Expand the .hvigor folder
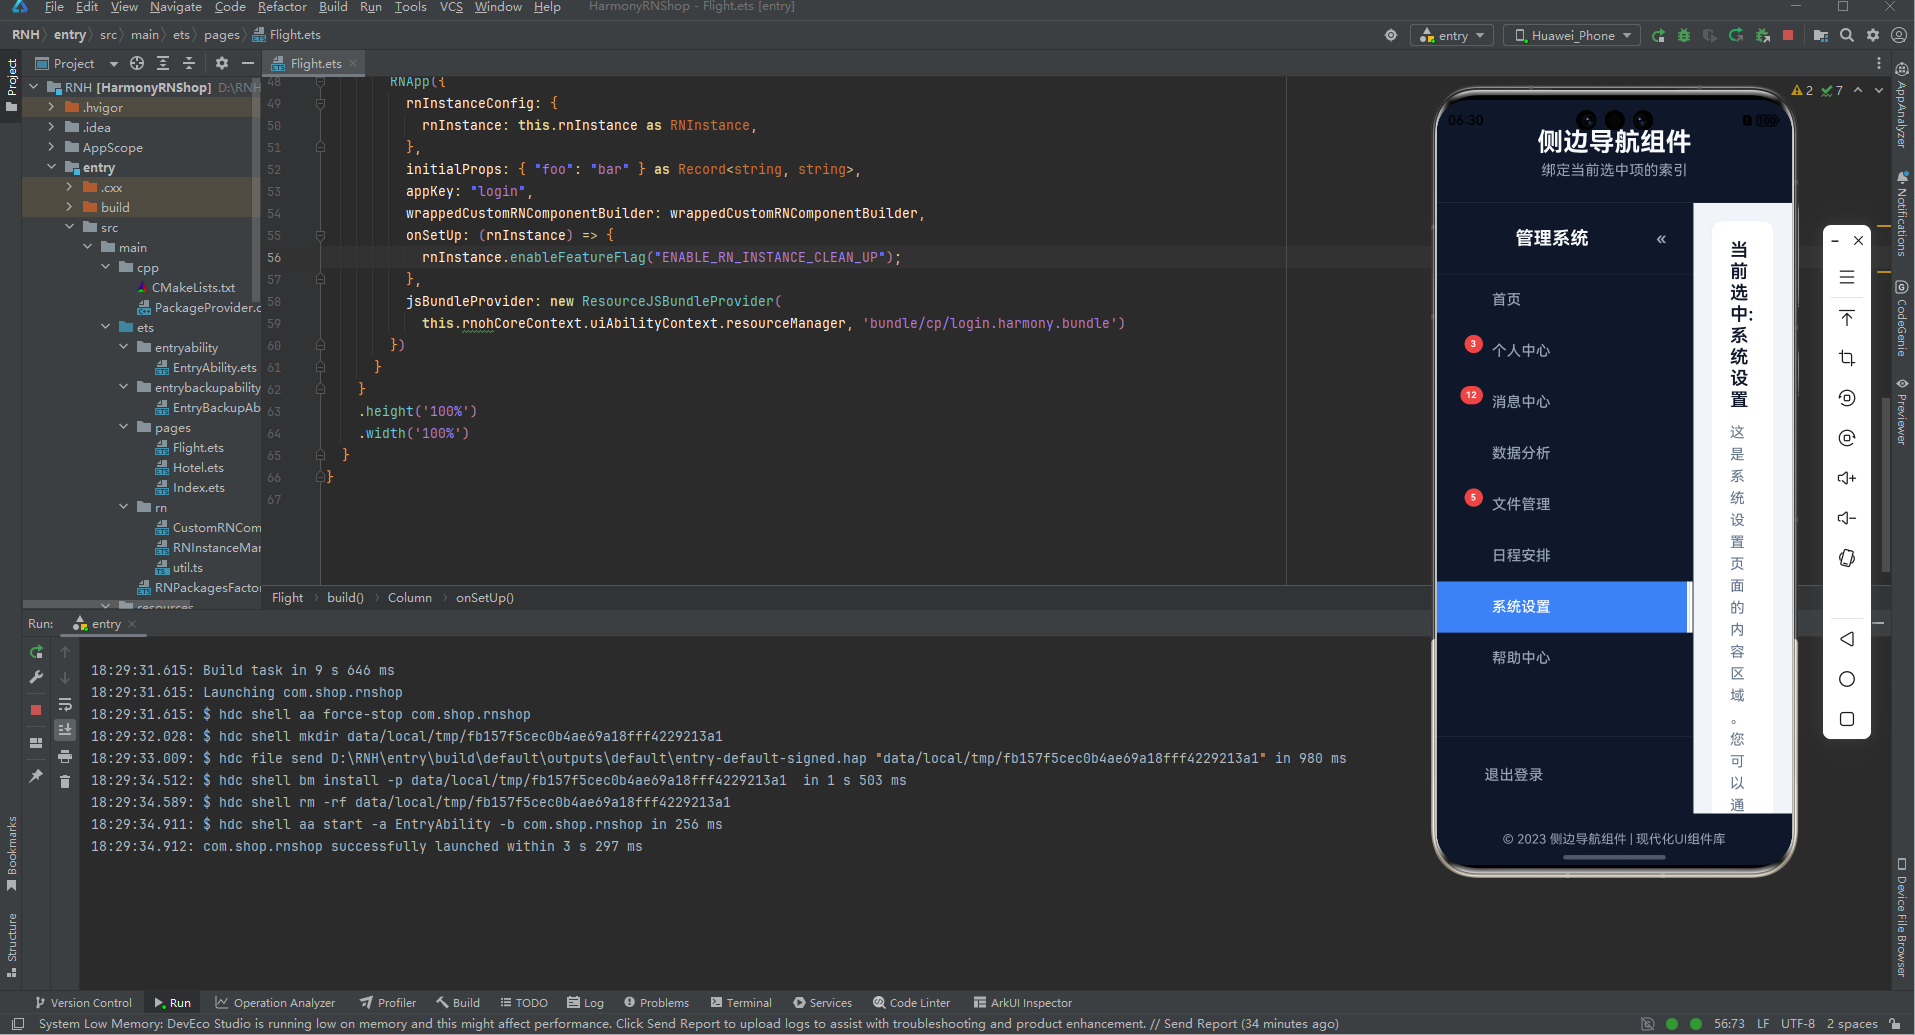Screen dimensions: 1915x1035 (x=51, y=107)
